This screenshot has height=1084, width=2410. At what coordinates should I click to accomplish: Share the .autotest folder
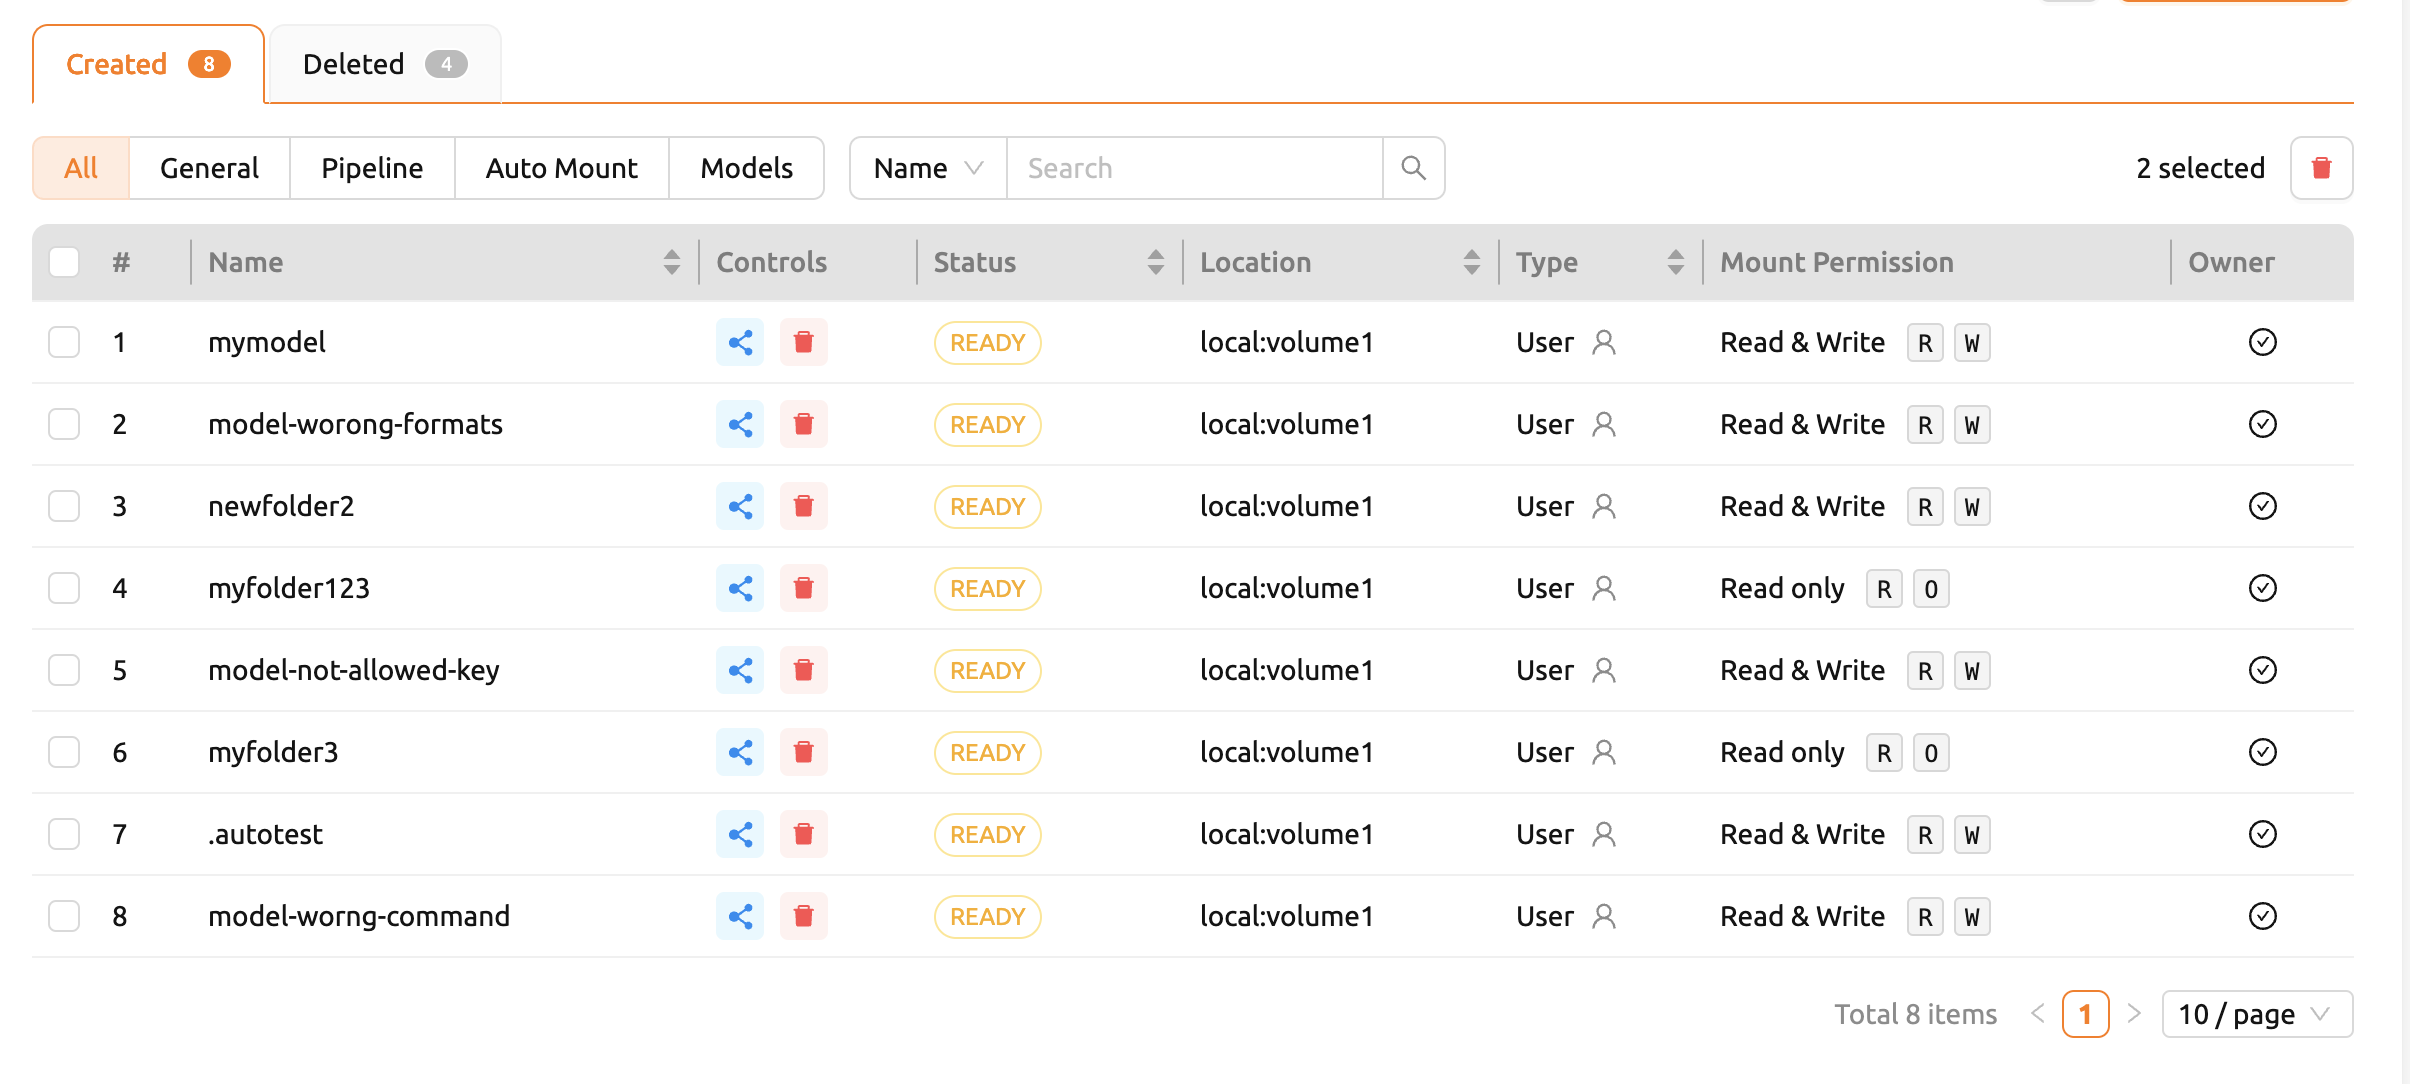(x=740, y=835)
